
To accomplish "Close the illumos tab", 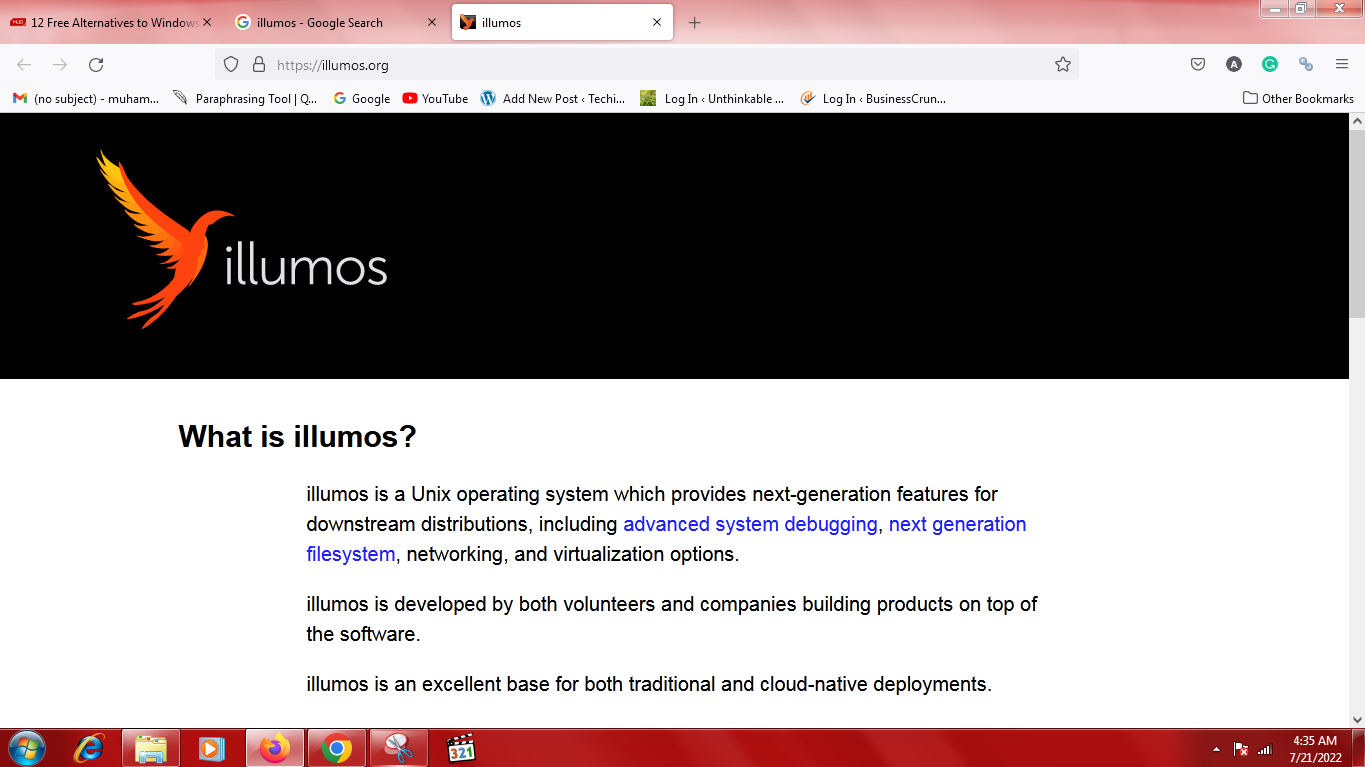I will [657, 23].
